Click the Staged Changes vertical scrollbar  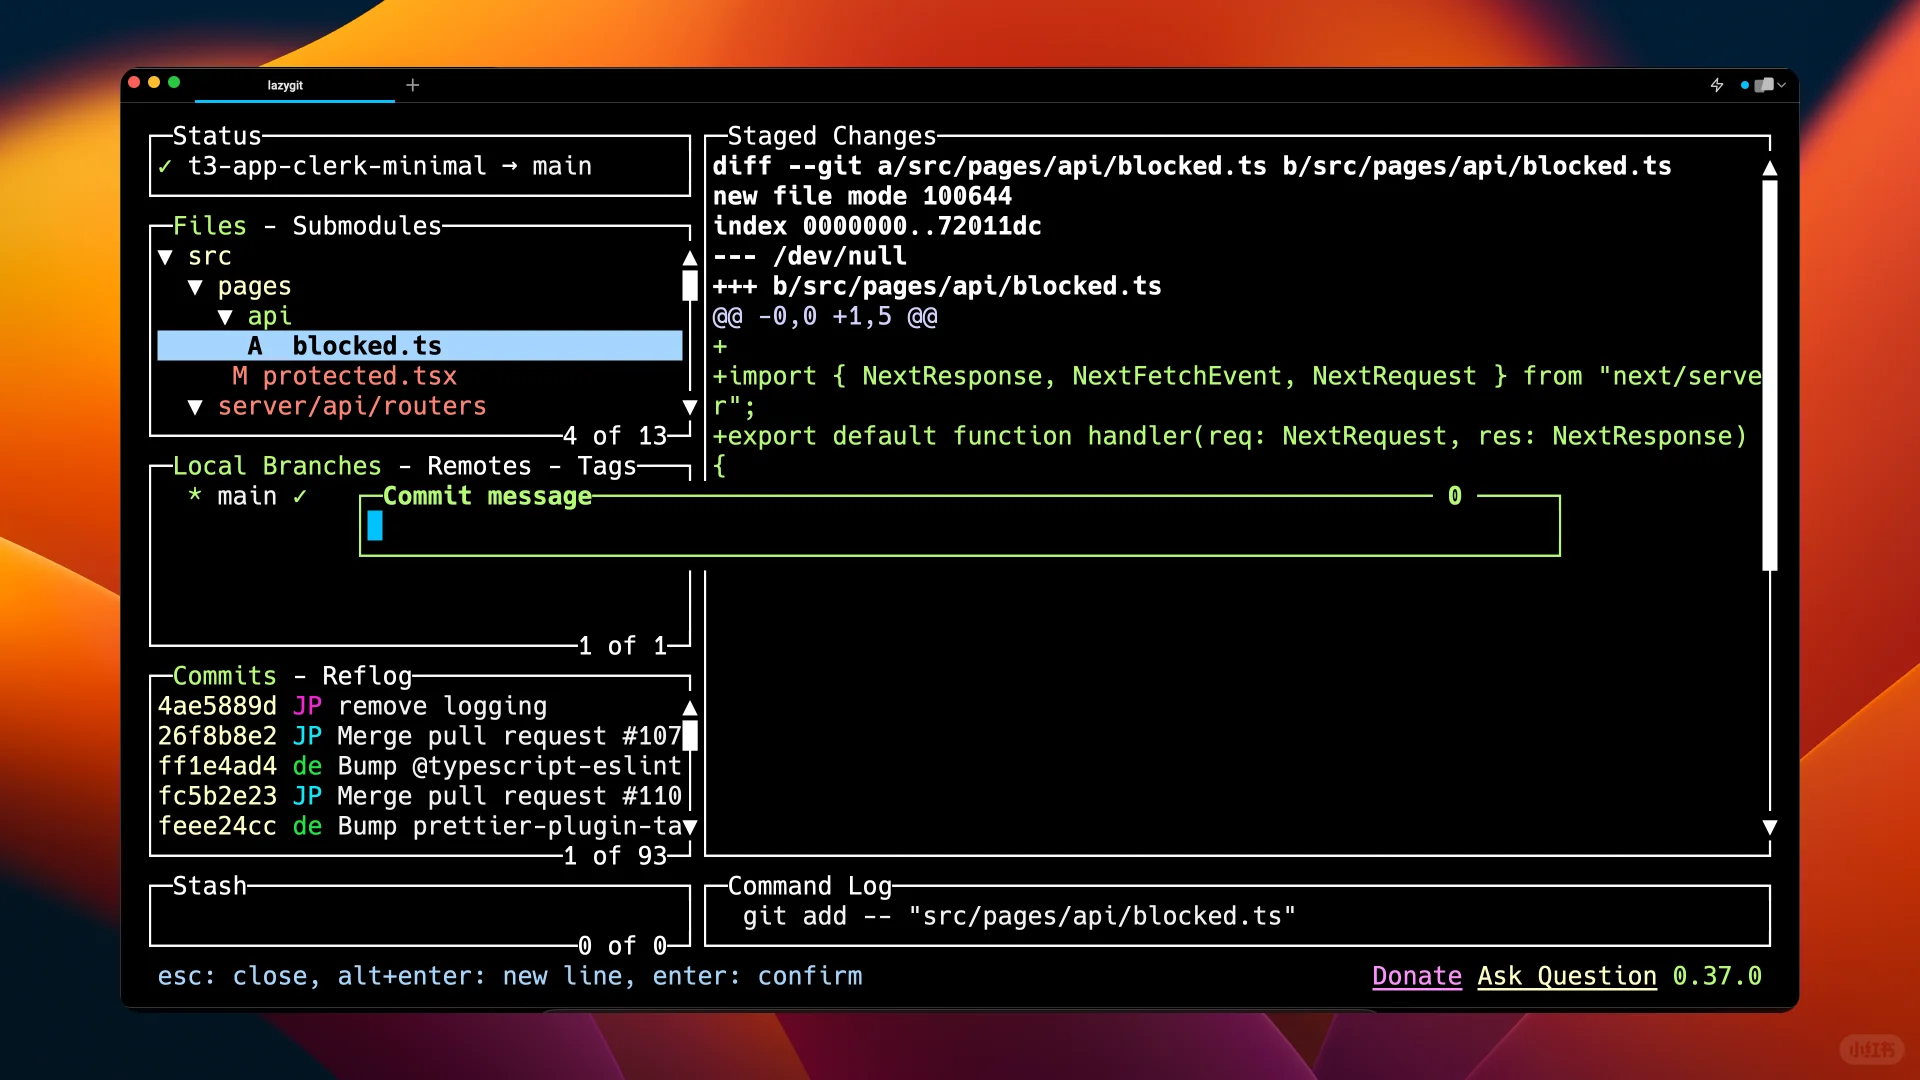1769,375
